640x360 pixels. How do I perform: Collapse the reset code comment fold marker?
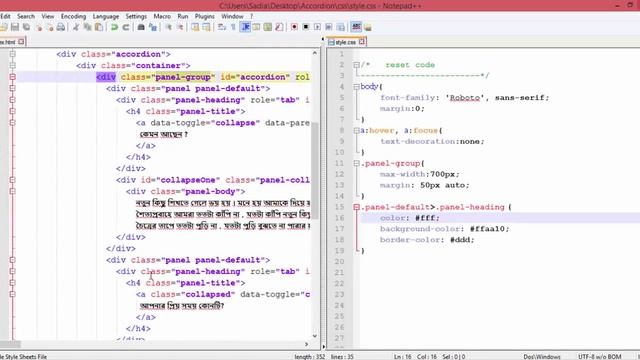pyautogui.click(x=356, y=65)
